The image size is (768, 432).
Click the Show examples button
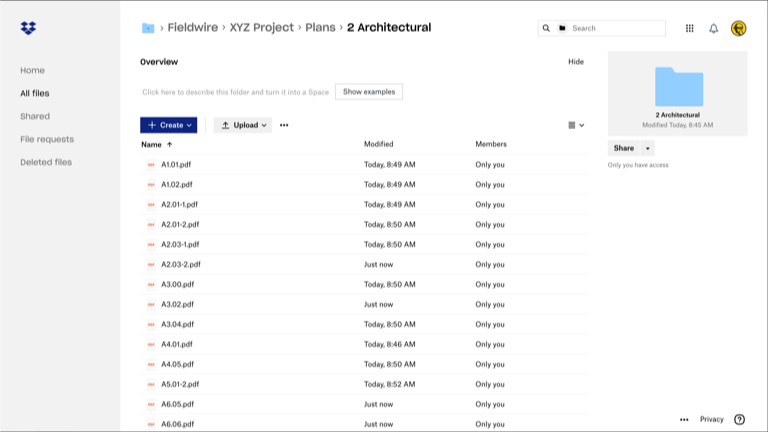click(x=369, y=92)
